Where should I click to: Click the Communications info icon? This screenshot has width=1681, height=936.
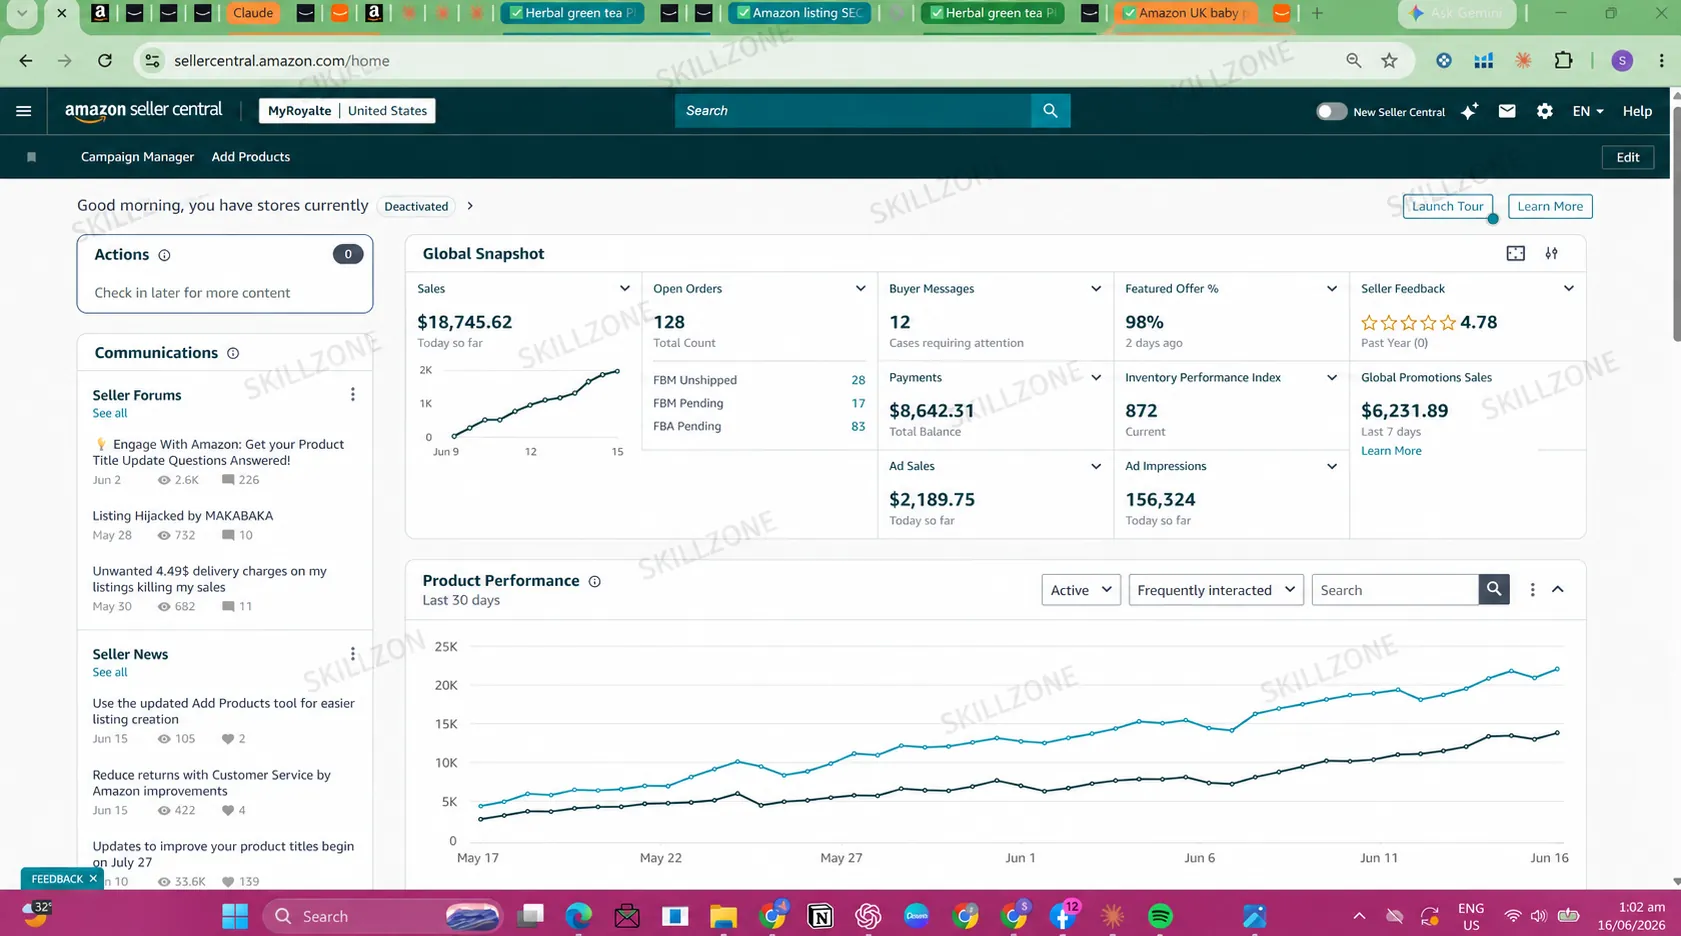point(233,353)
